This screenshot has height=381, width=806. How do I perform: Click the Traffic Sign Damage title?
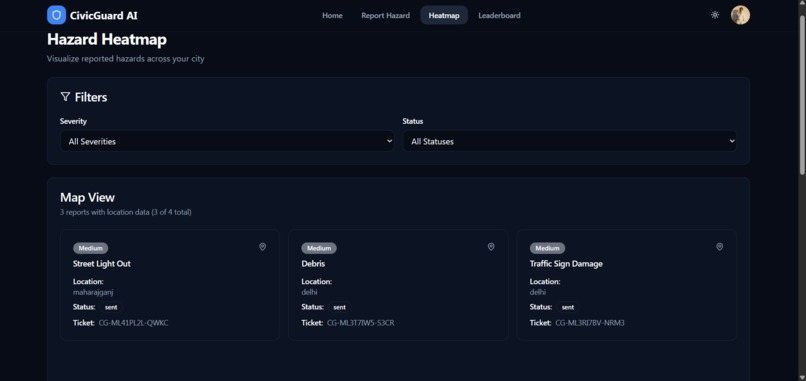(x=566, y=264)
